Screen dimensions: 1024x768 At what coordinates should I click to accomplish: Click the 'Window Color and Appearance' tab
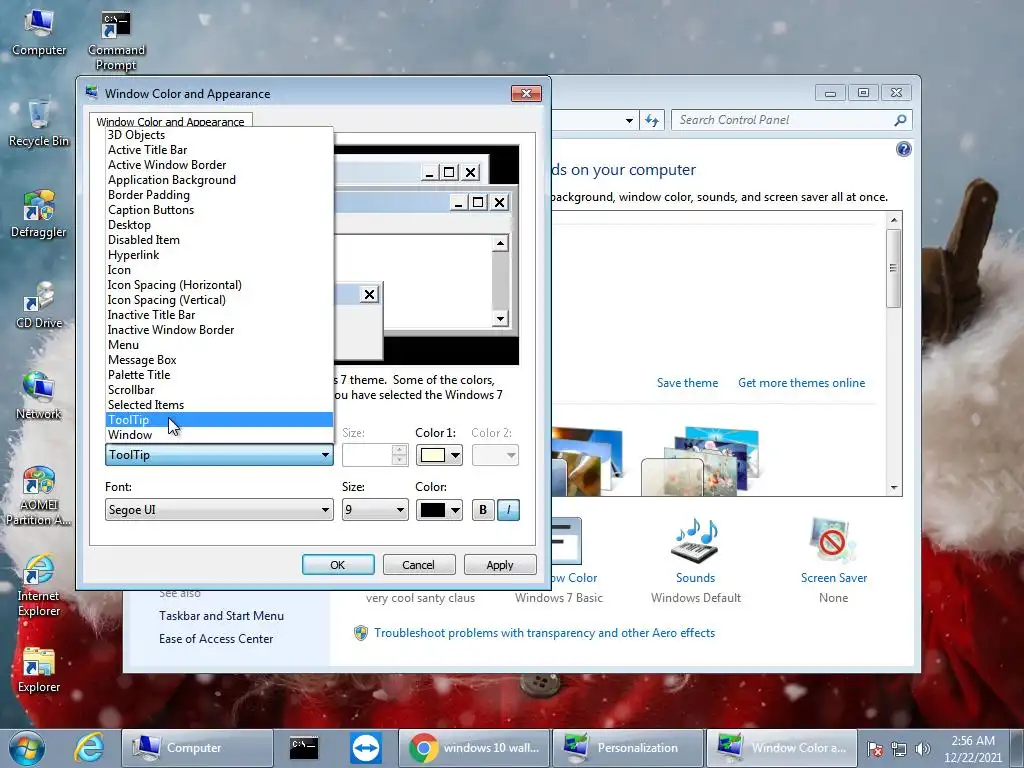[x=170, y=121]
